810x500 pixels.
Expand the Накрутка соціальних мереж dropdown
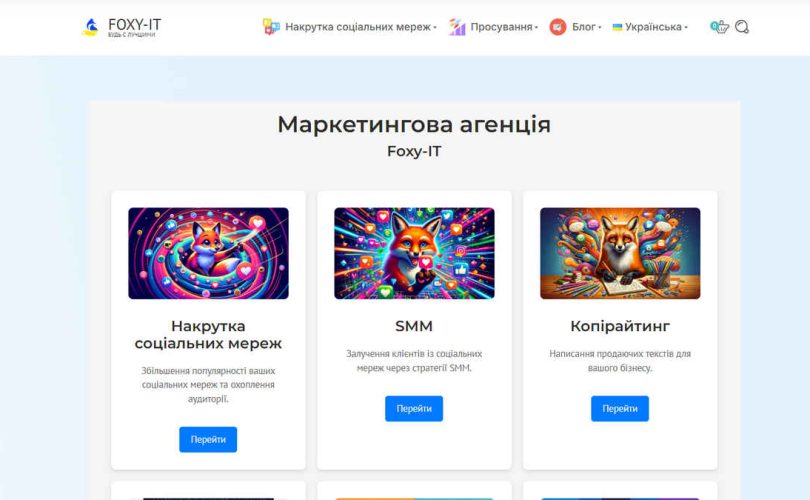click(x=361, y=27)
